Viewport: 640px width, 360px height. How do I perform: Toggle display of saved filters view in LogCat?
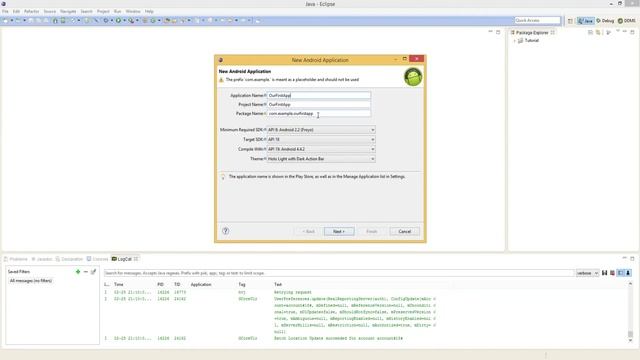pyautogui.click(x=620, y=273)
